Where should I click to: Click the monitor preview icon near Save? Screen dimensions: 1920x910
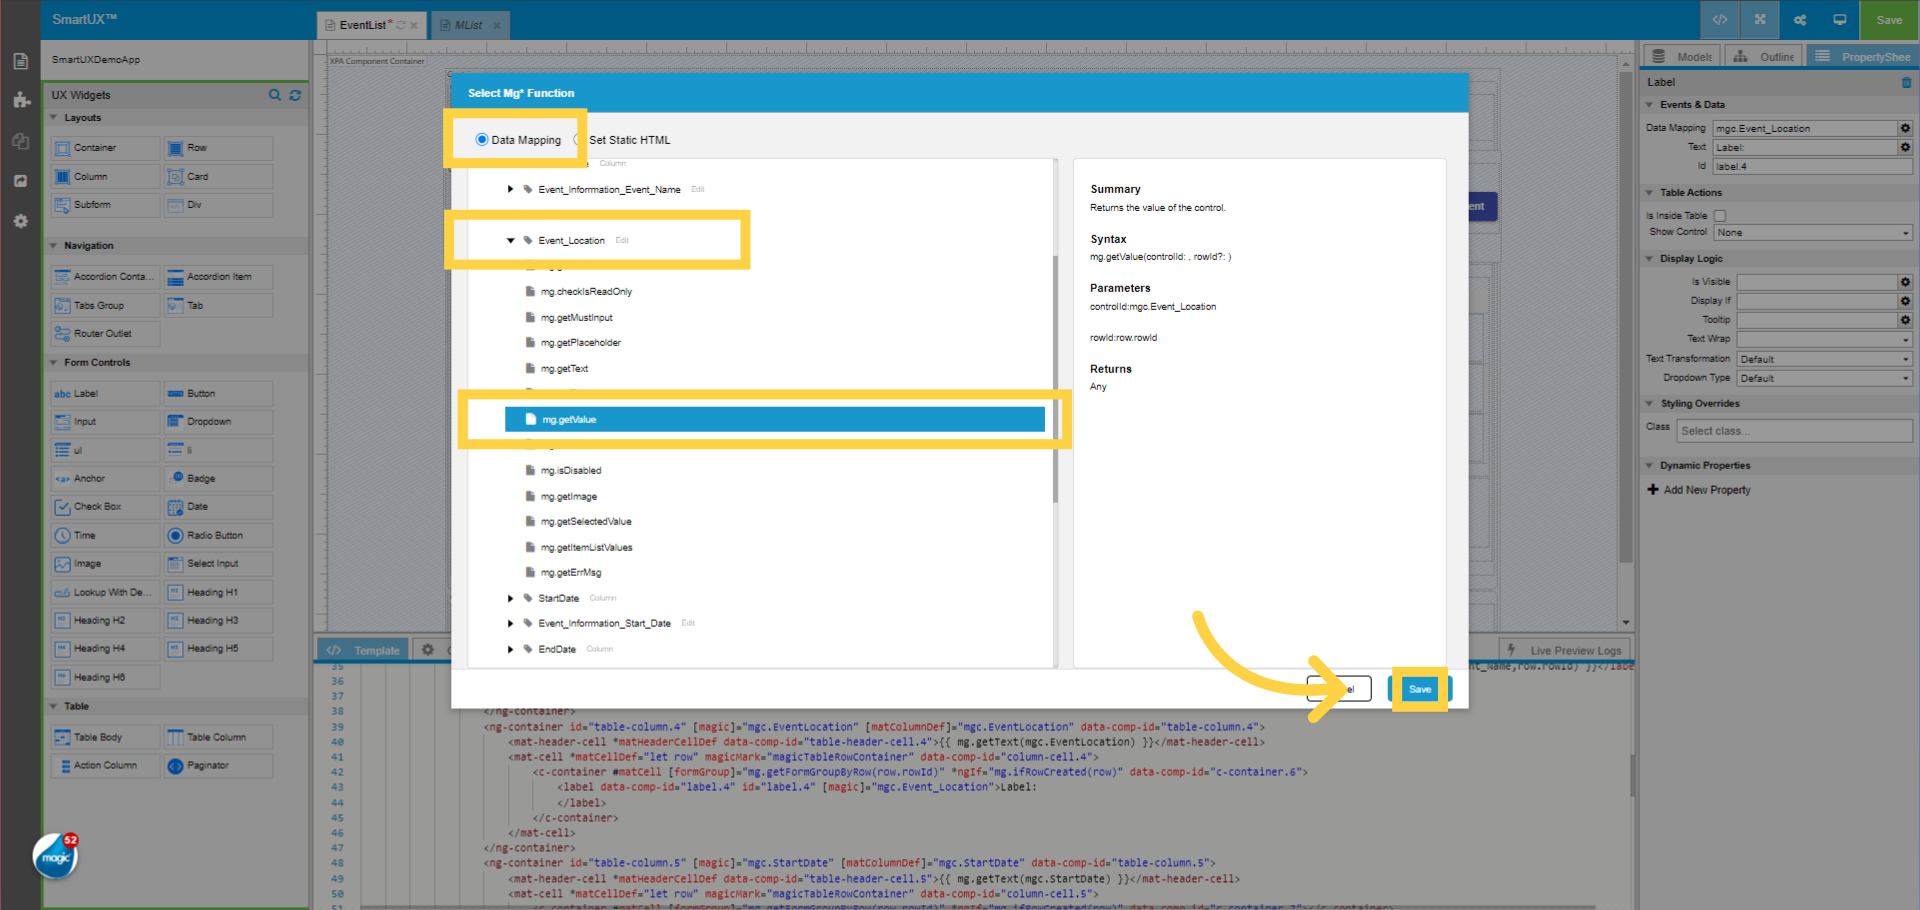click(x=1839, y=19)
